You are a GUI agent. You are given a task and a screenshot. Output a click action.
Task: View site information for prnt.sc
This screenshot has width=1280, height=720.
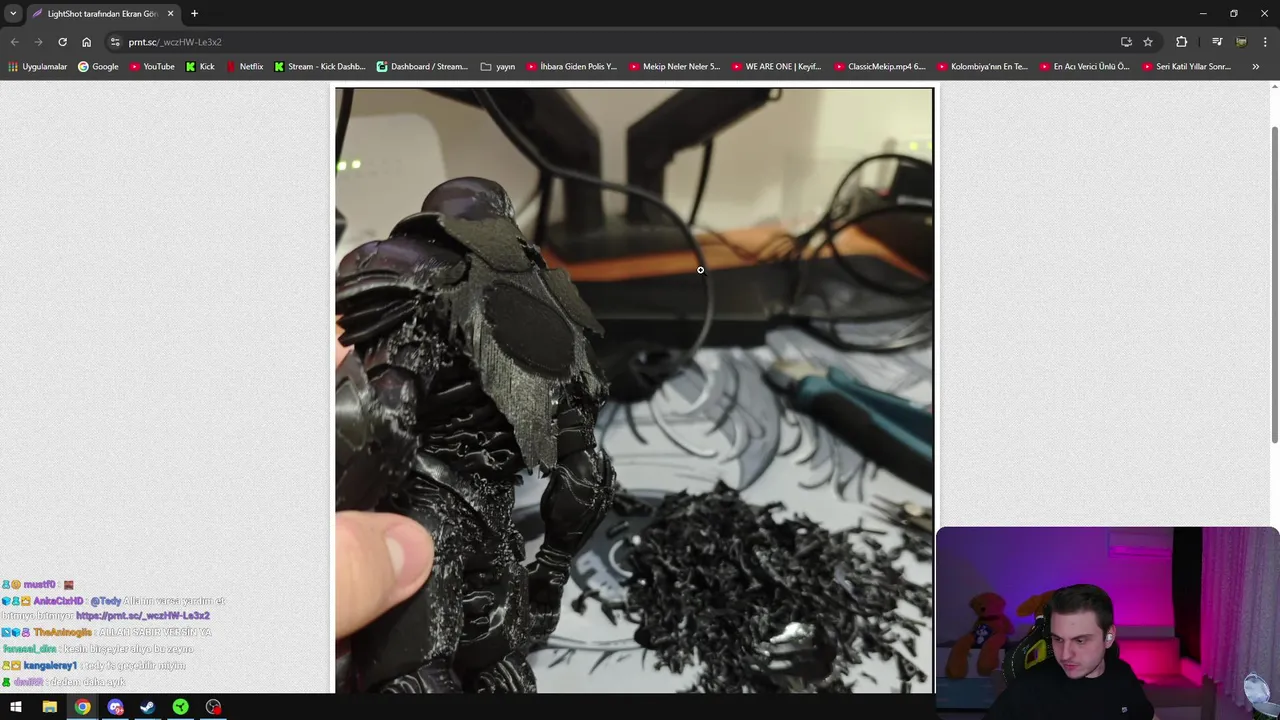pyautogui.click(x=115, y=42)
